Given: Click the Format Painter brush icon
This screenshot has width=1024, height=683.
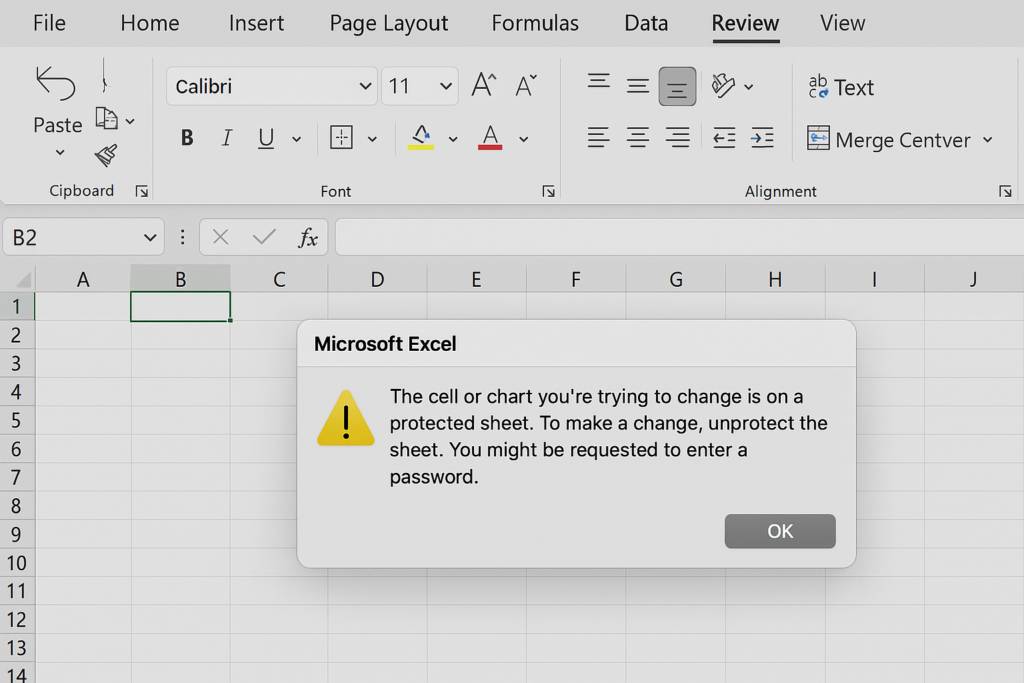Looking at the screenshot, I should coord(106,156).
